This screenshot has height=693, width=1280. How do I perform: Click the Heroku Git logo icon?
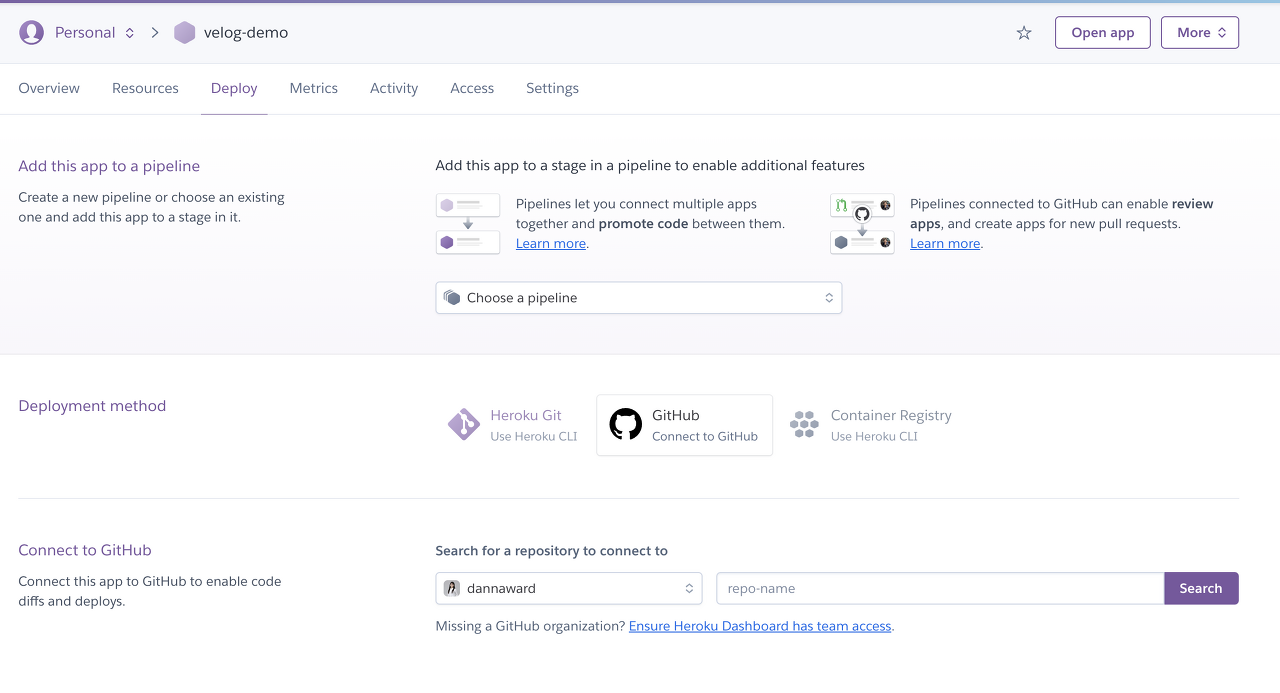pyautogui.click(x=463, y=425)
